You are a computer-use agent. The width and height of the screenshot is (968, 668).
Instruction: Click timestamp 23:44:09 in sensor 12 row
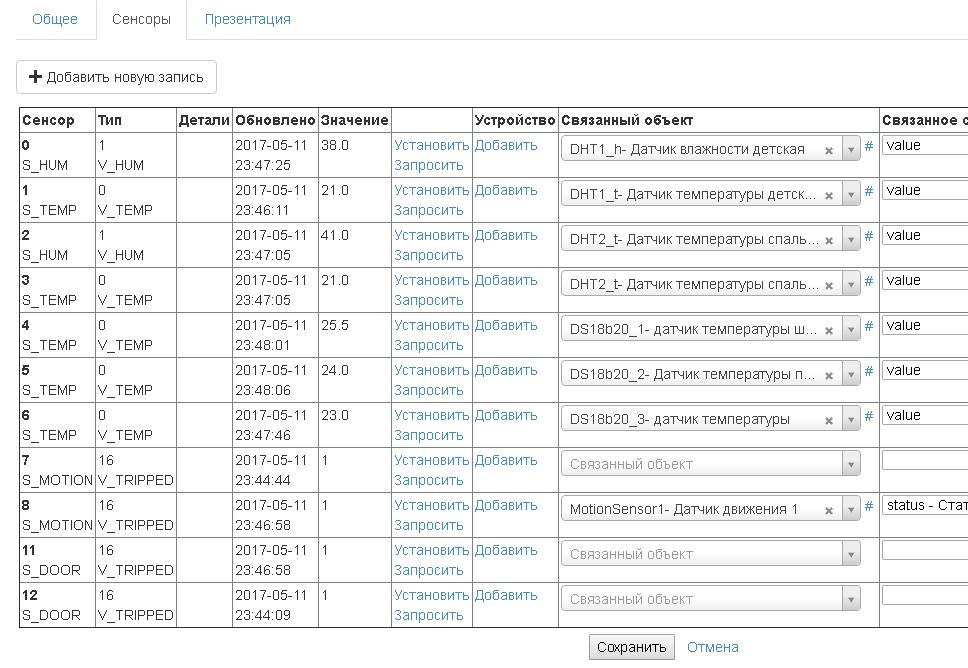click(262, 616)
